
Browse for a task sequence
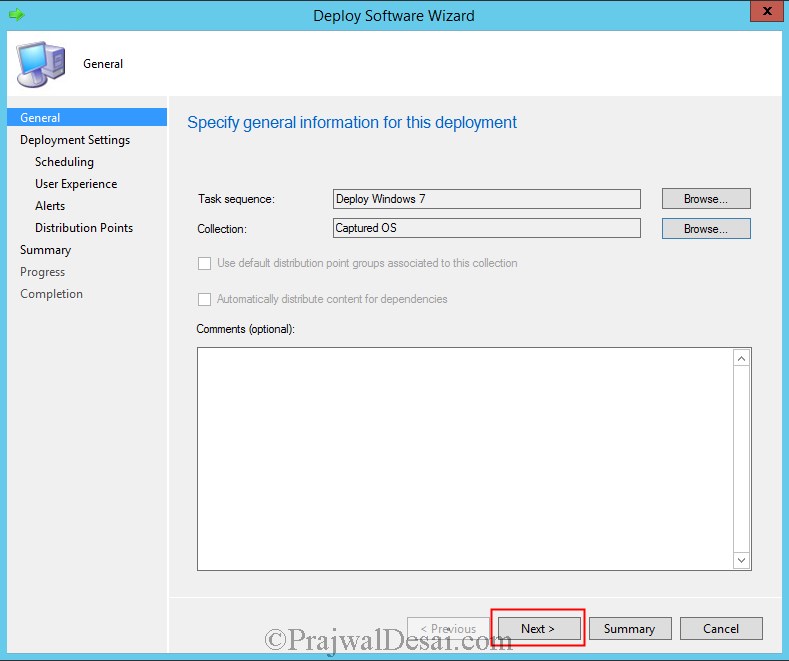[x=706, y=199]
